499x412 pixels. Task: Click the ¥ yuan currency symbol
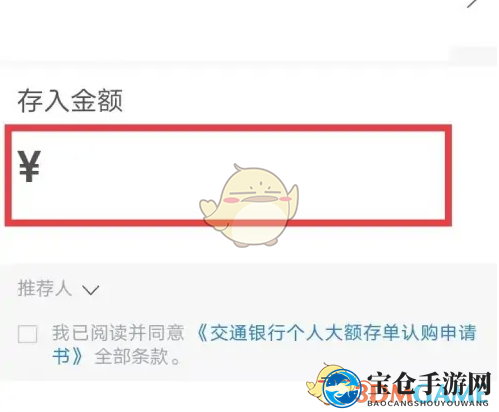pos(29,166)
